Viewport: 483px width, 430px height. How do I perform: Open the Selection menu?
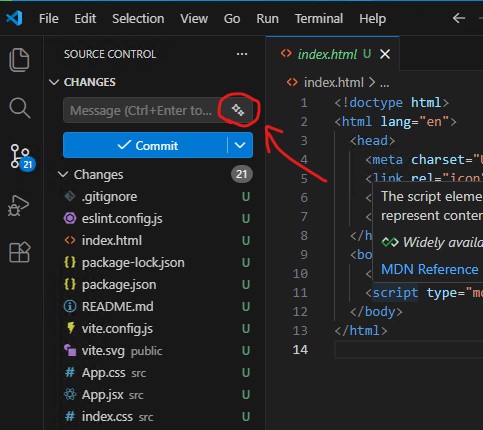pos(138,19)
